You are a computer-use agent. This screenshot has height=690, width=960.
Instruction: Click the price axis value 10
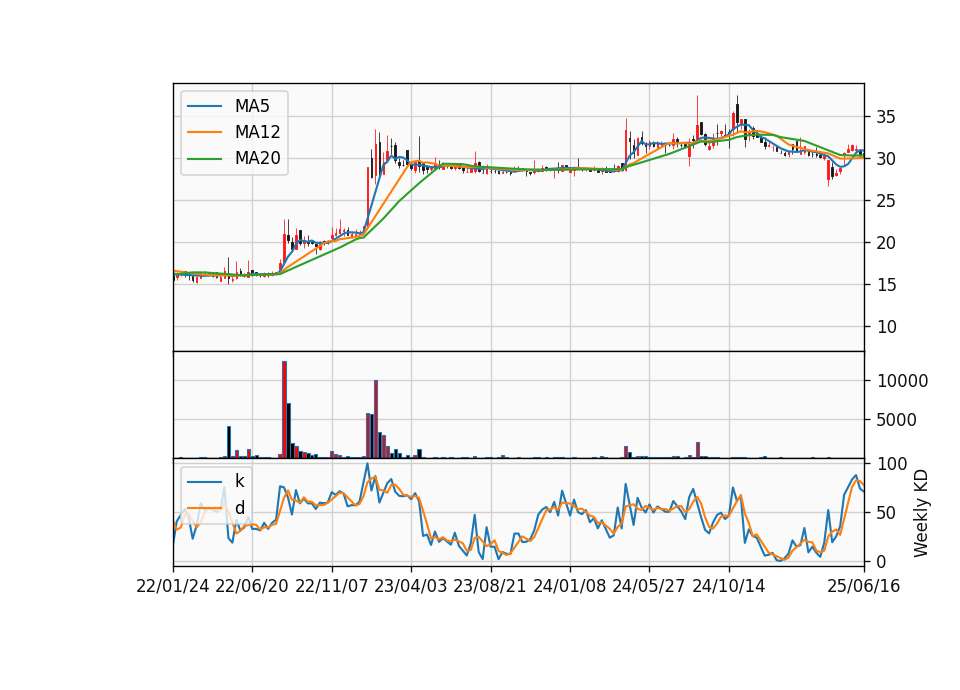pyautogui.click(x=886, y=327)
